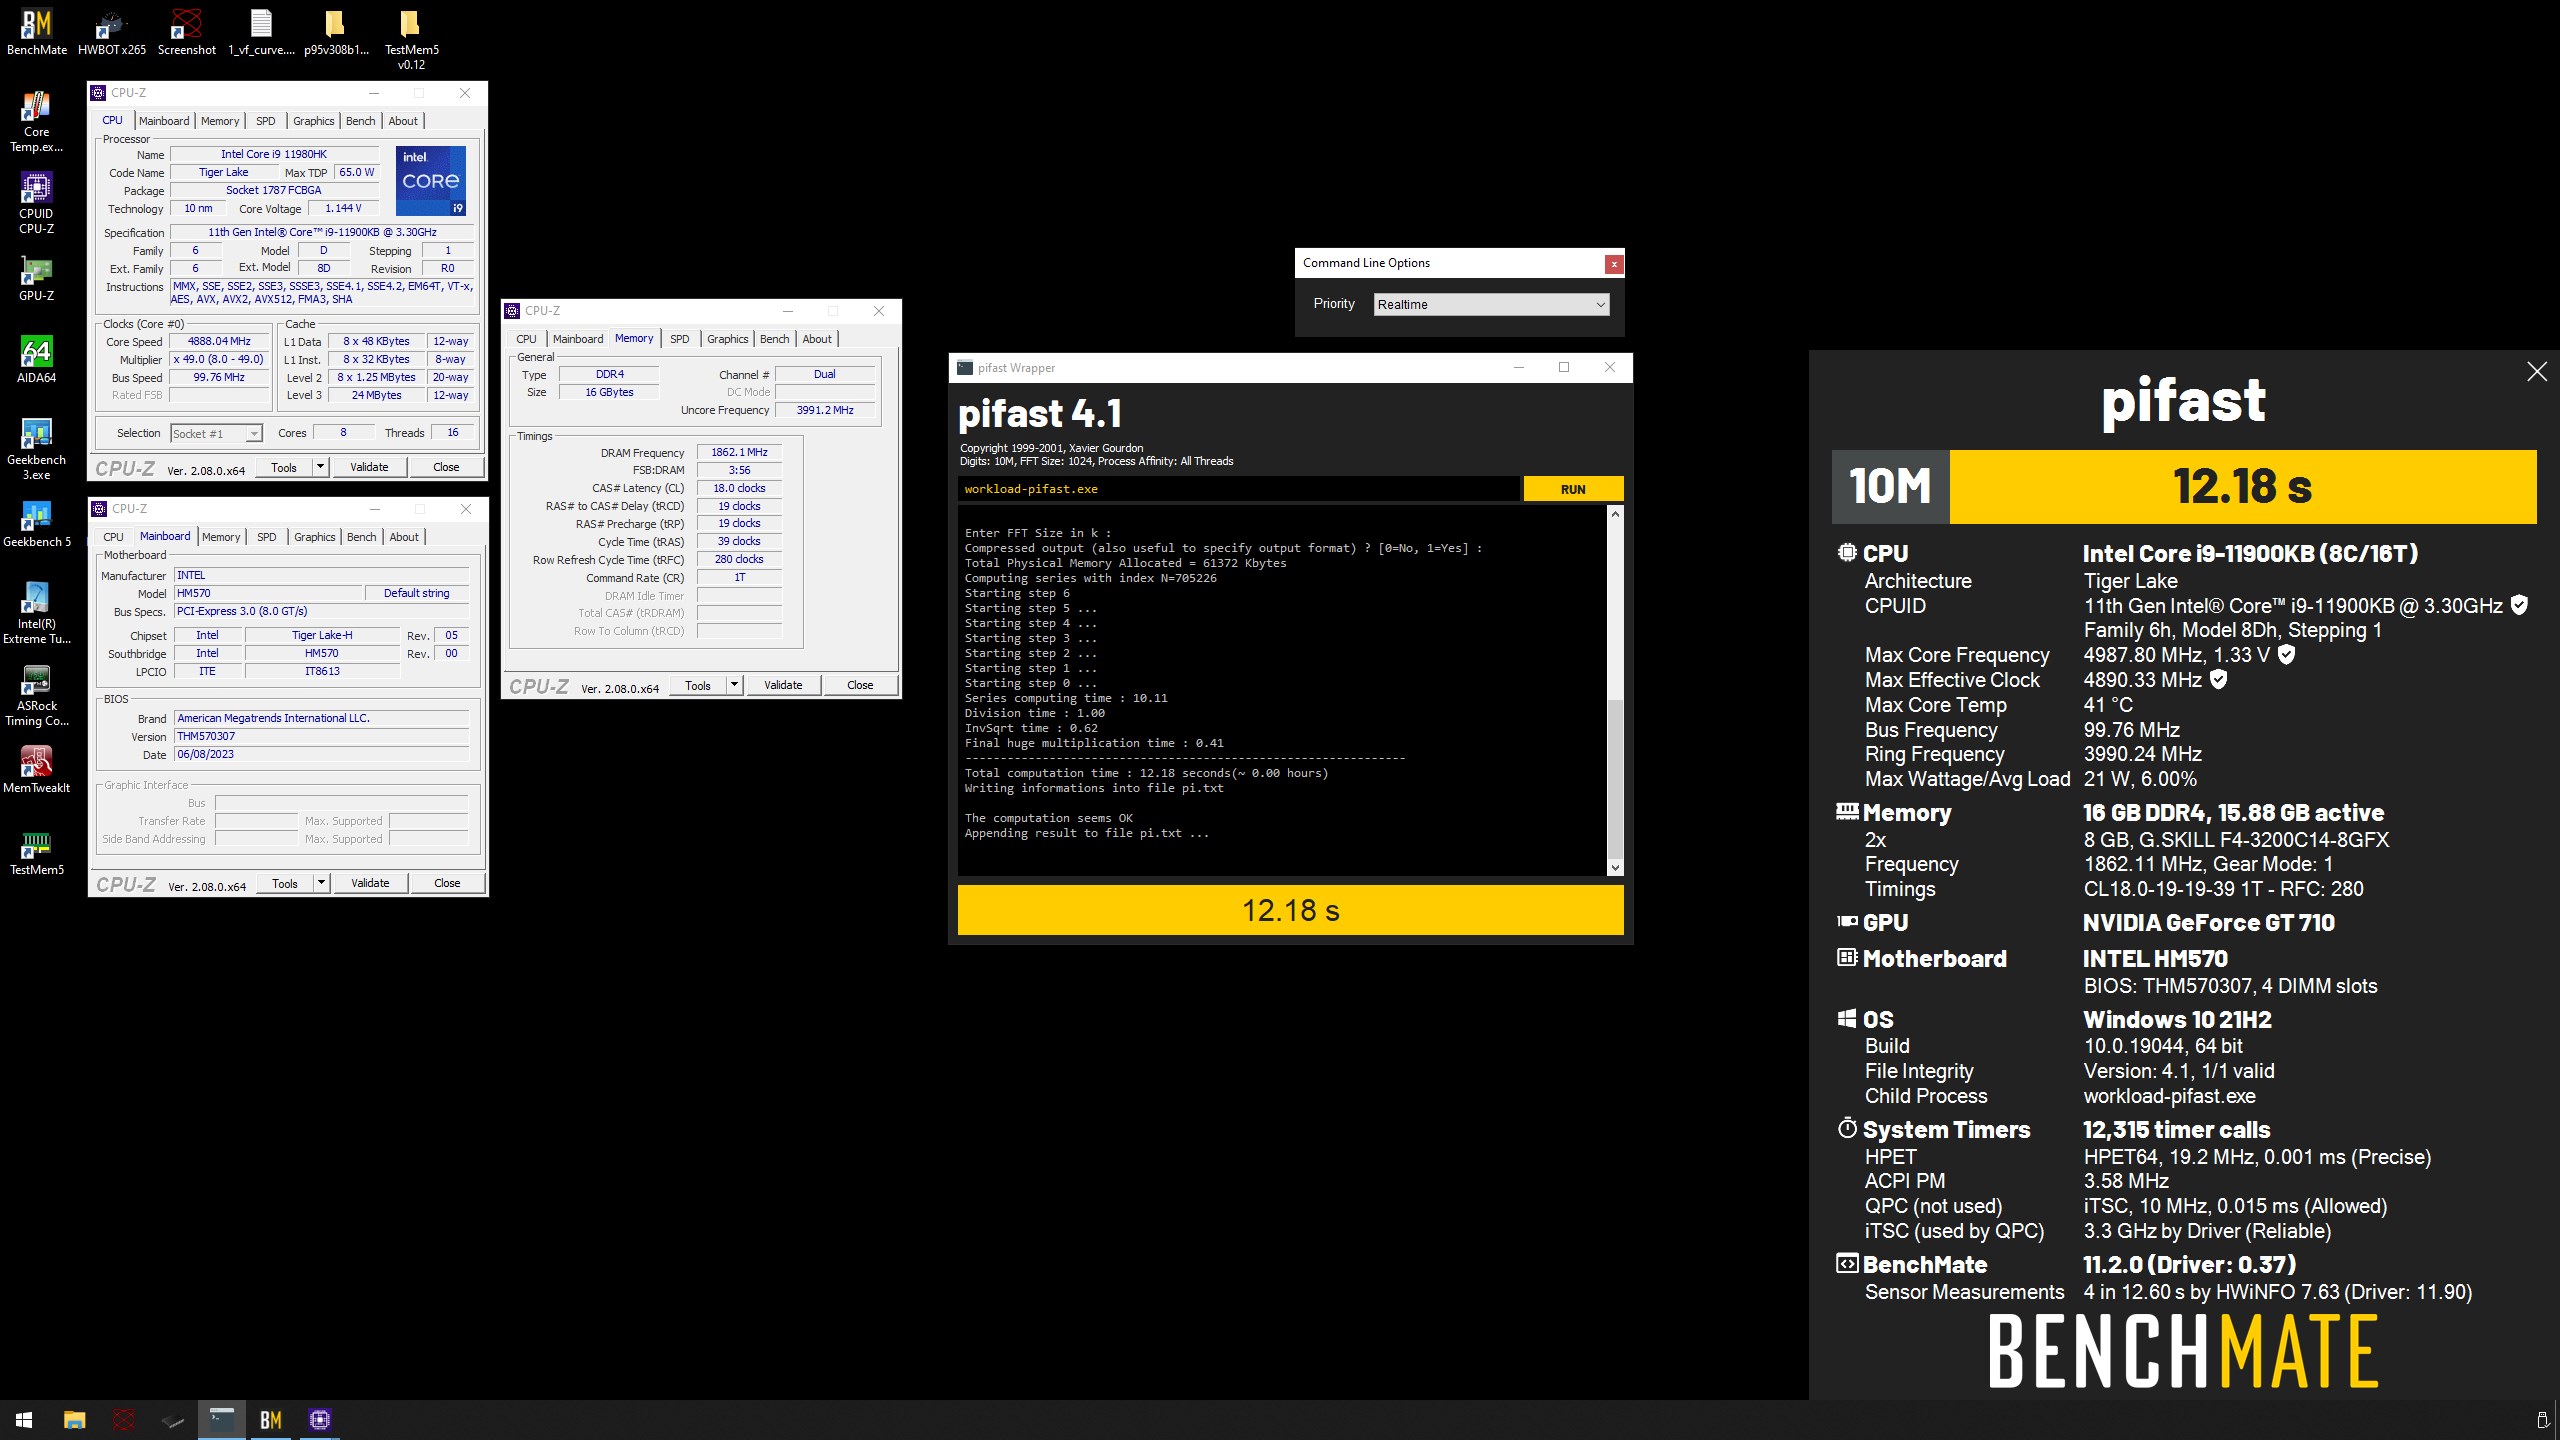
Task: Click the red screenshot tool taskbar icon
Action: tap(124, 1419)
